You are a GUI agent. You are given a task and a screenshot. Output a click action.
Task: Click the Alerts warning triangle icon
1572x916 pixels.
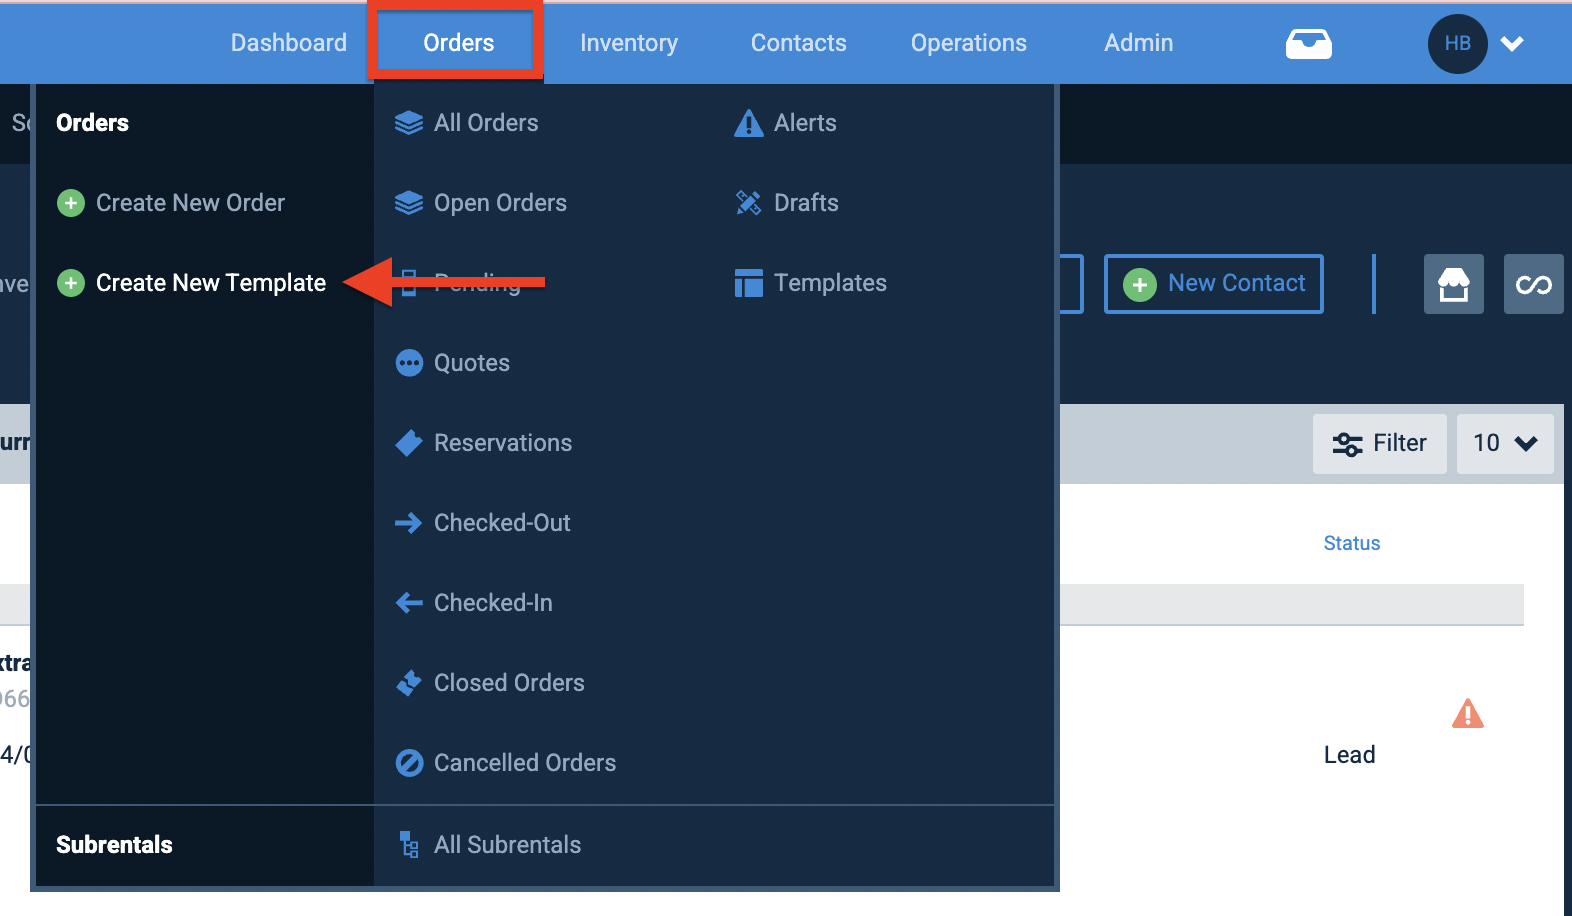(x=748, y=123)
